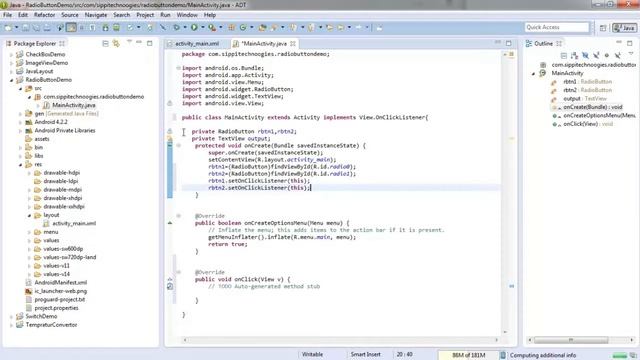Minimize the Outline view panel
This screenshot has height=360, width=640.
(619, 43)
